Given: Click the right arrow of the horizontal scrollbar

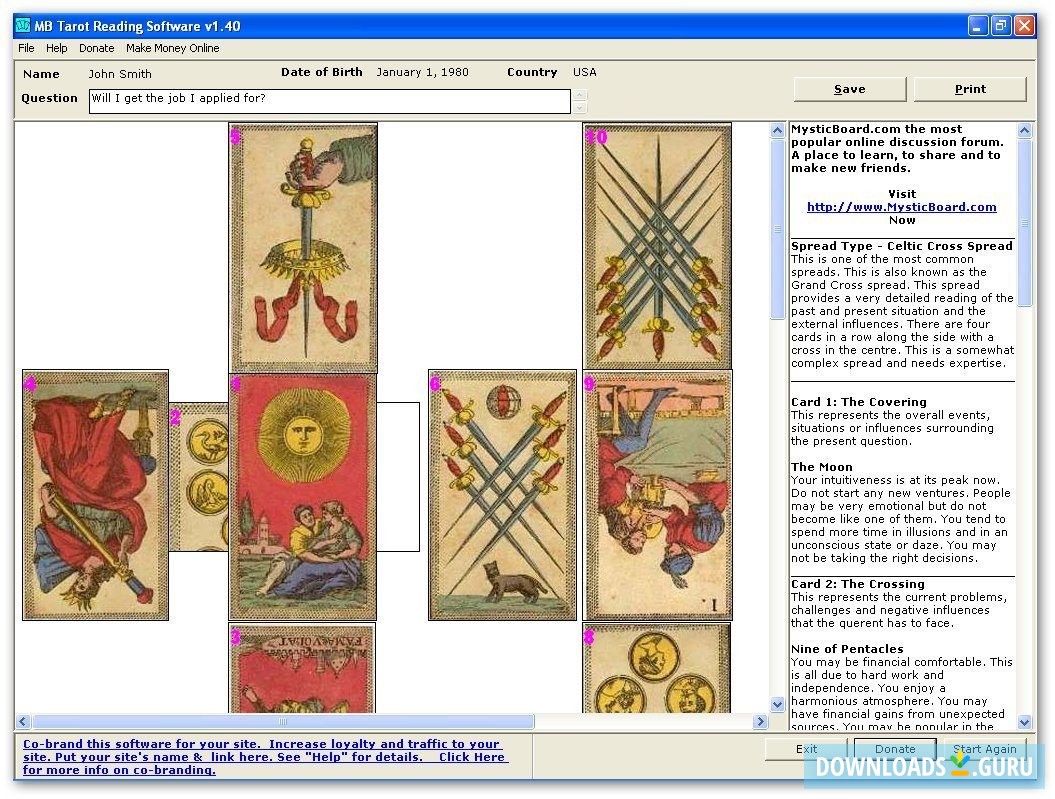Looking at the screenshot, I should 758,722.
